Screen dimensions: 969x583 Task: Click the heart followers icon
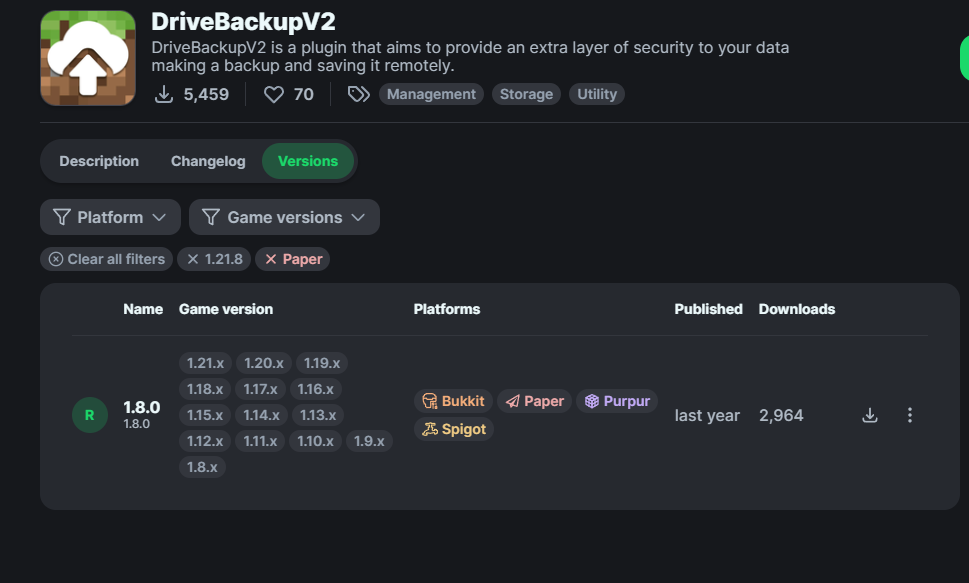pyautogui.click(x=274, y=94)
